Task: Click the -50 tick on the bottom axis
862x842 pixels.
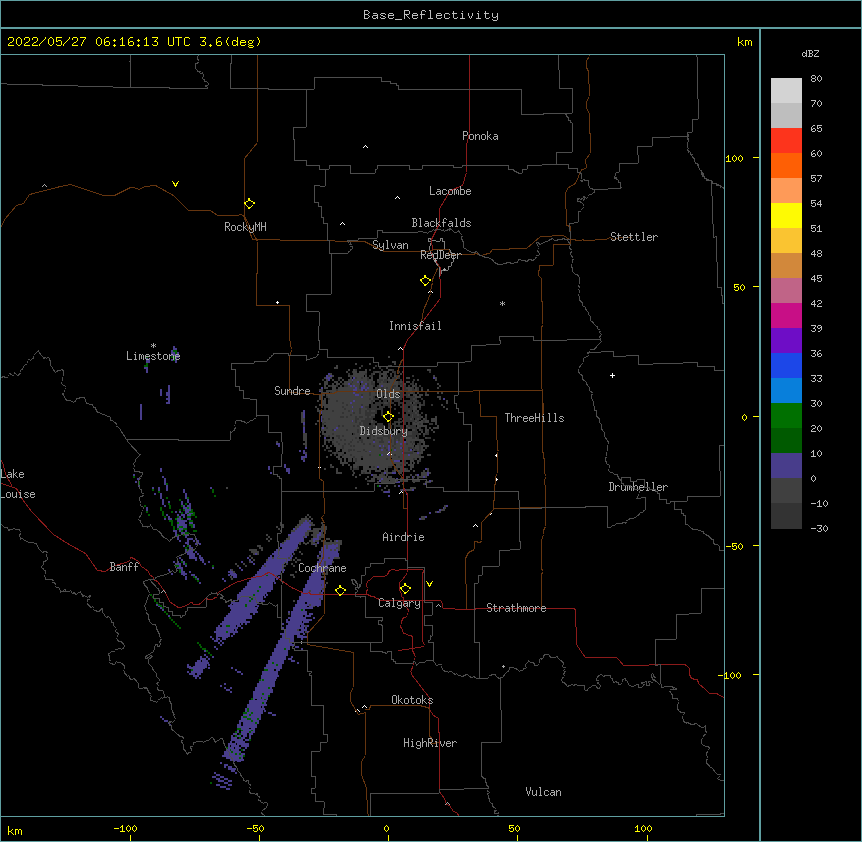Action: click(255, 828)
